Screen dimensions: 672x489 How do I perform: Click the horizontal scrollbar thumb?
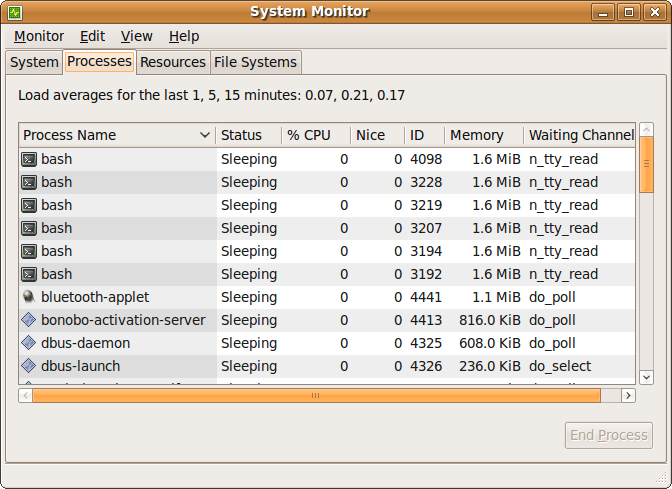[x=315, y=395]
